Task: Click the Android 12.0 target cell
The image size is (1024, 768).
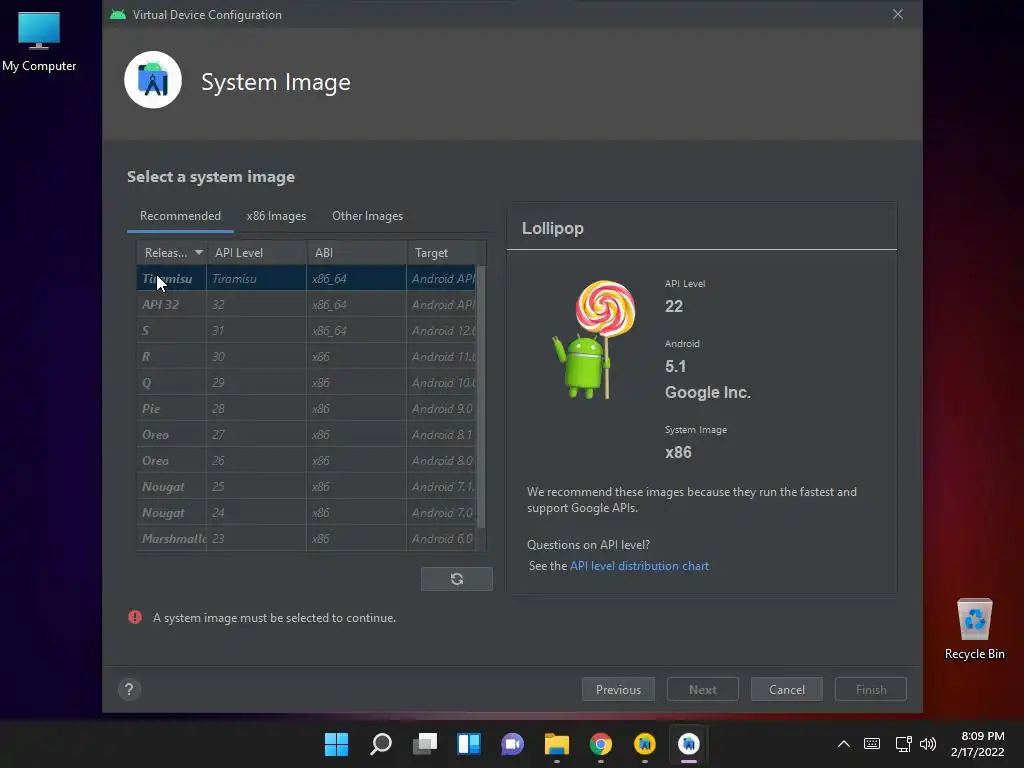Action: 442,330
